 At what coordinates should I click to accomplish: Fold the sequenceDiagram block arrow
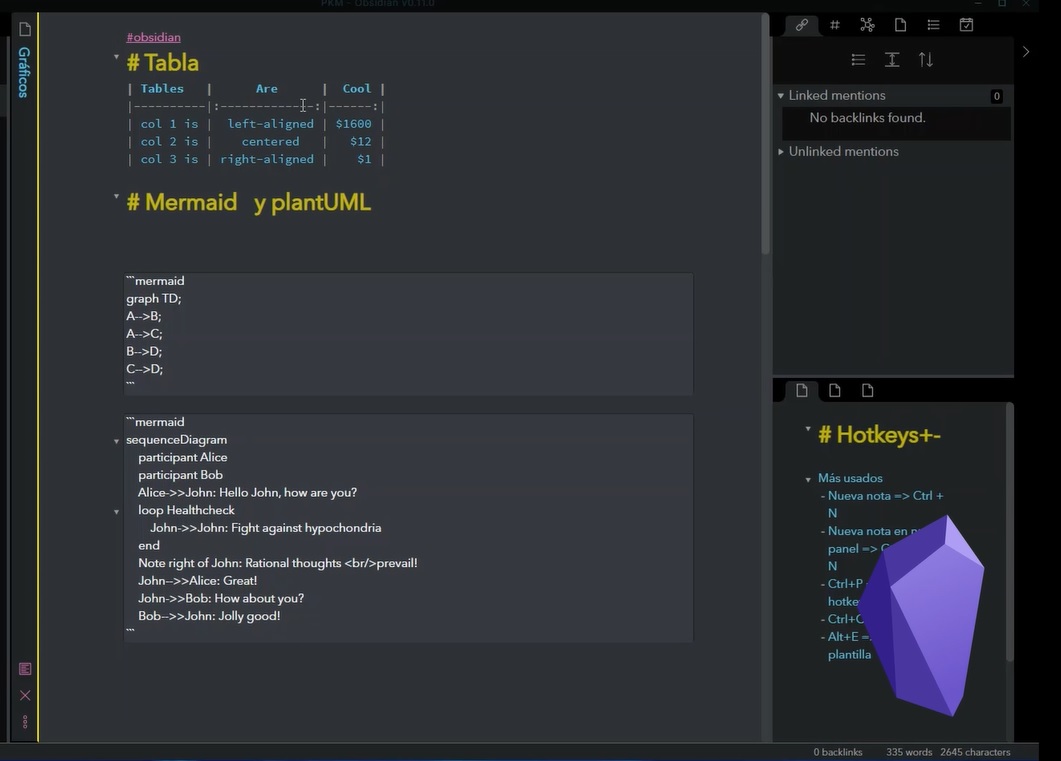[x=116, y=441]
